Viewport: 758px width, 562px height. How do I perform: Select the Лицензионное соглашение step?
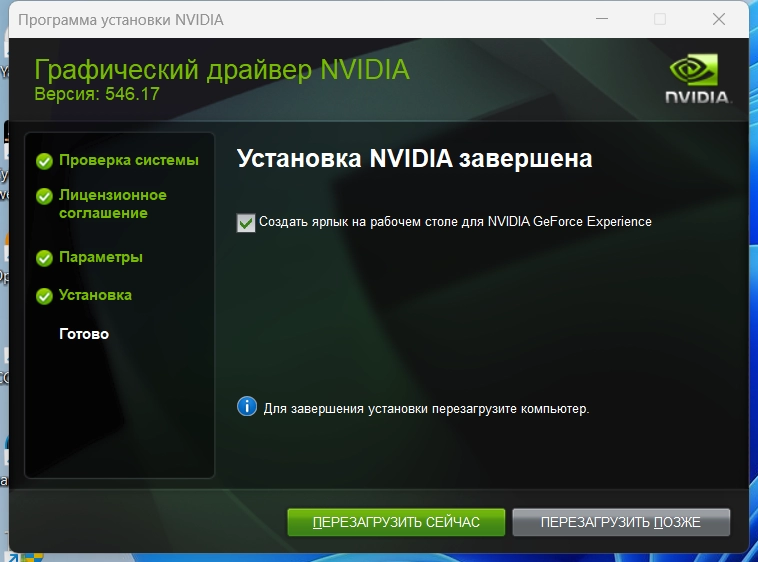113,204
